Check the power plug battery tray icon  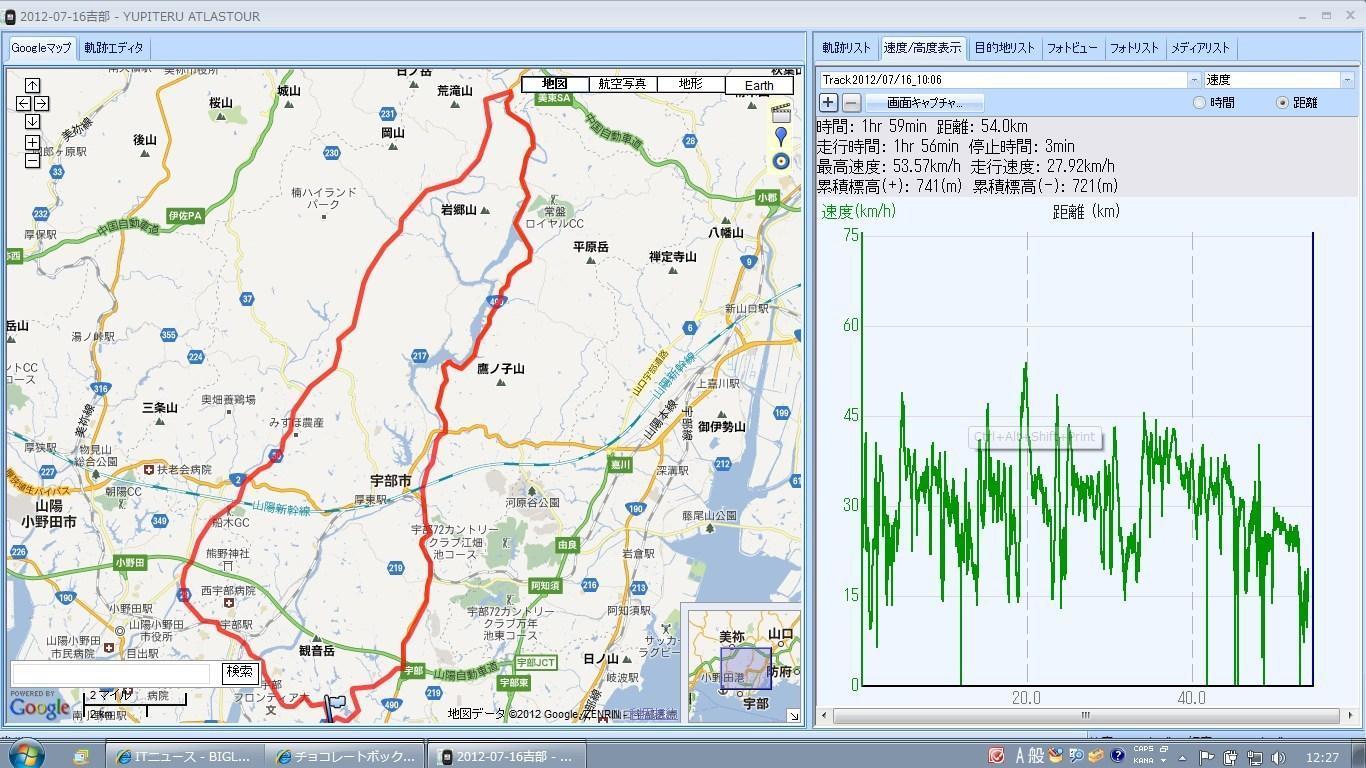(1231, 757)
